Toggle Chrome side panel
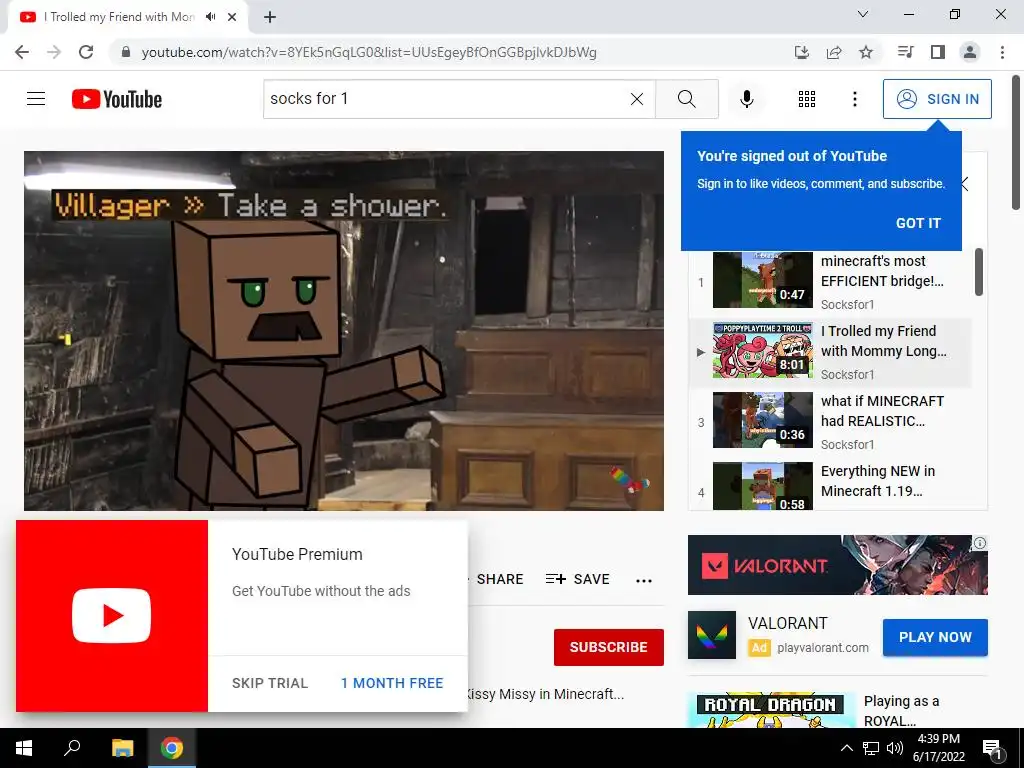1024x768 pixels. (938, 52)
